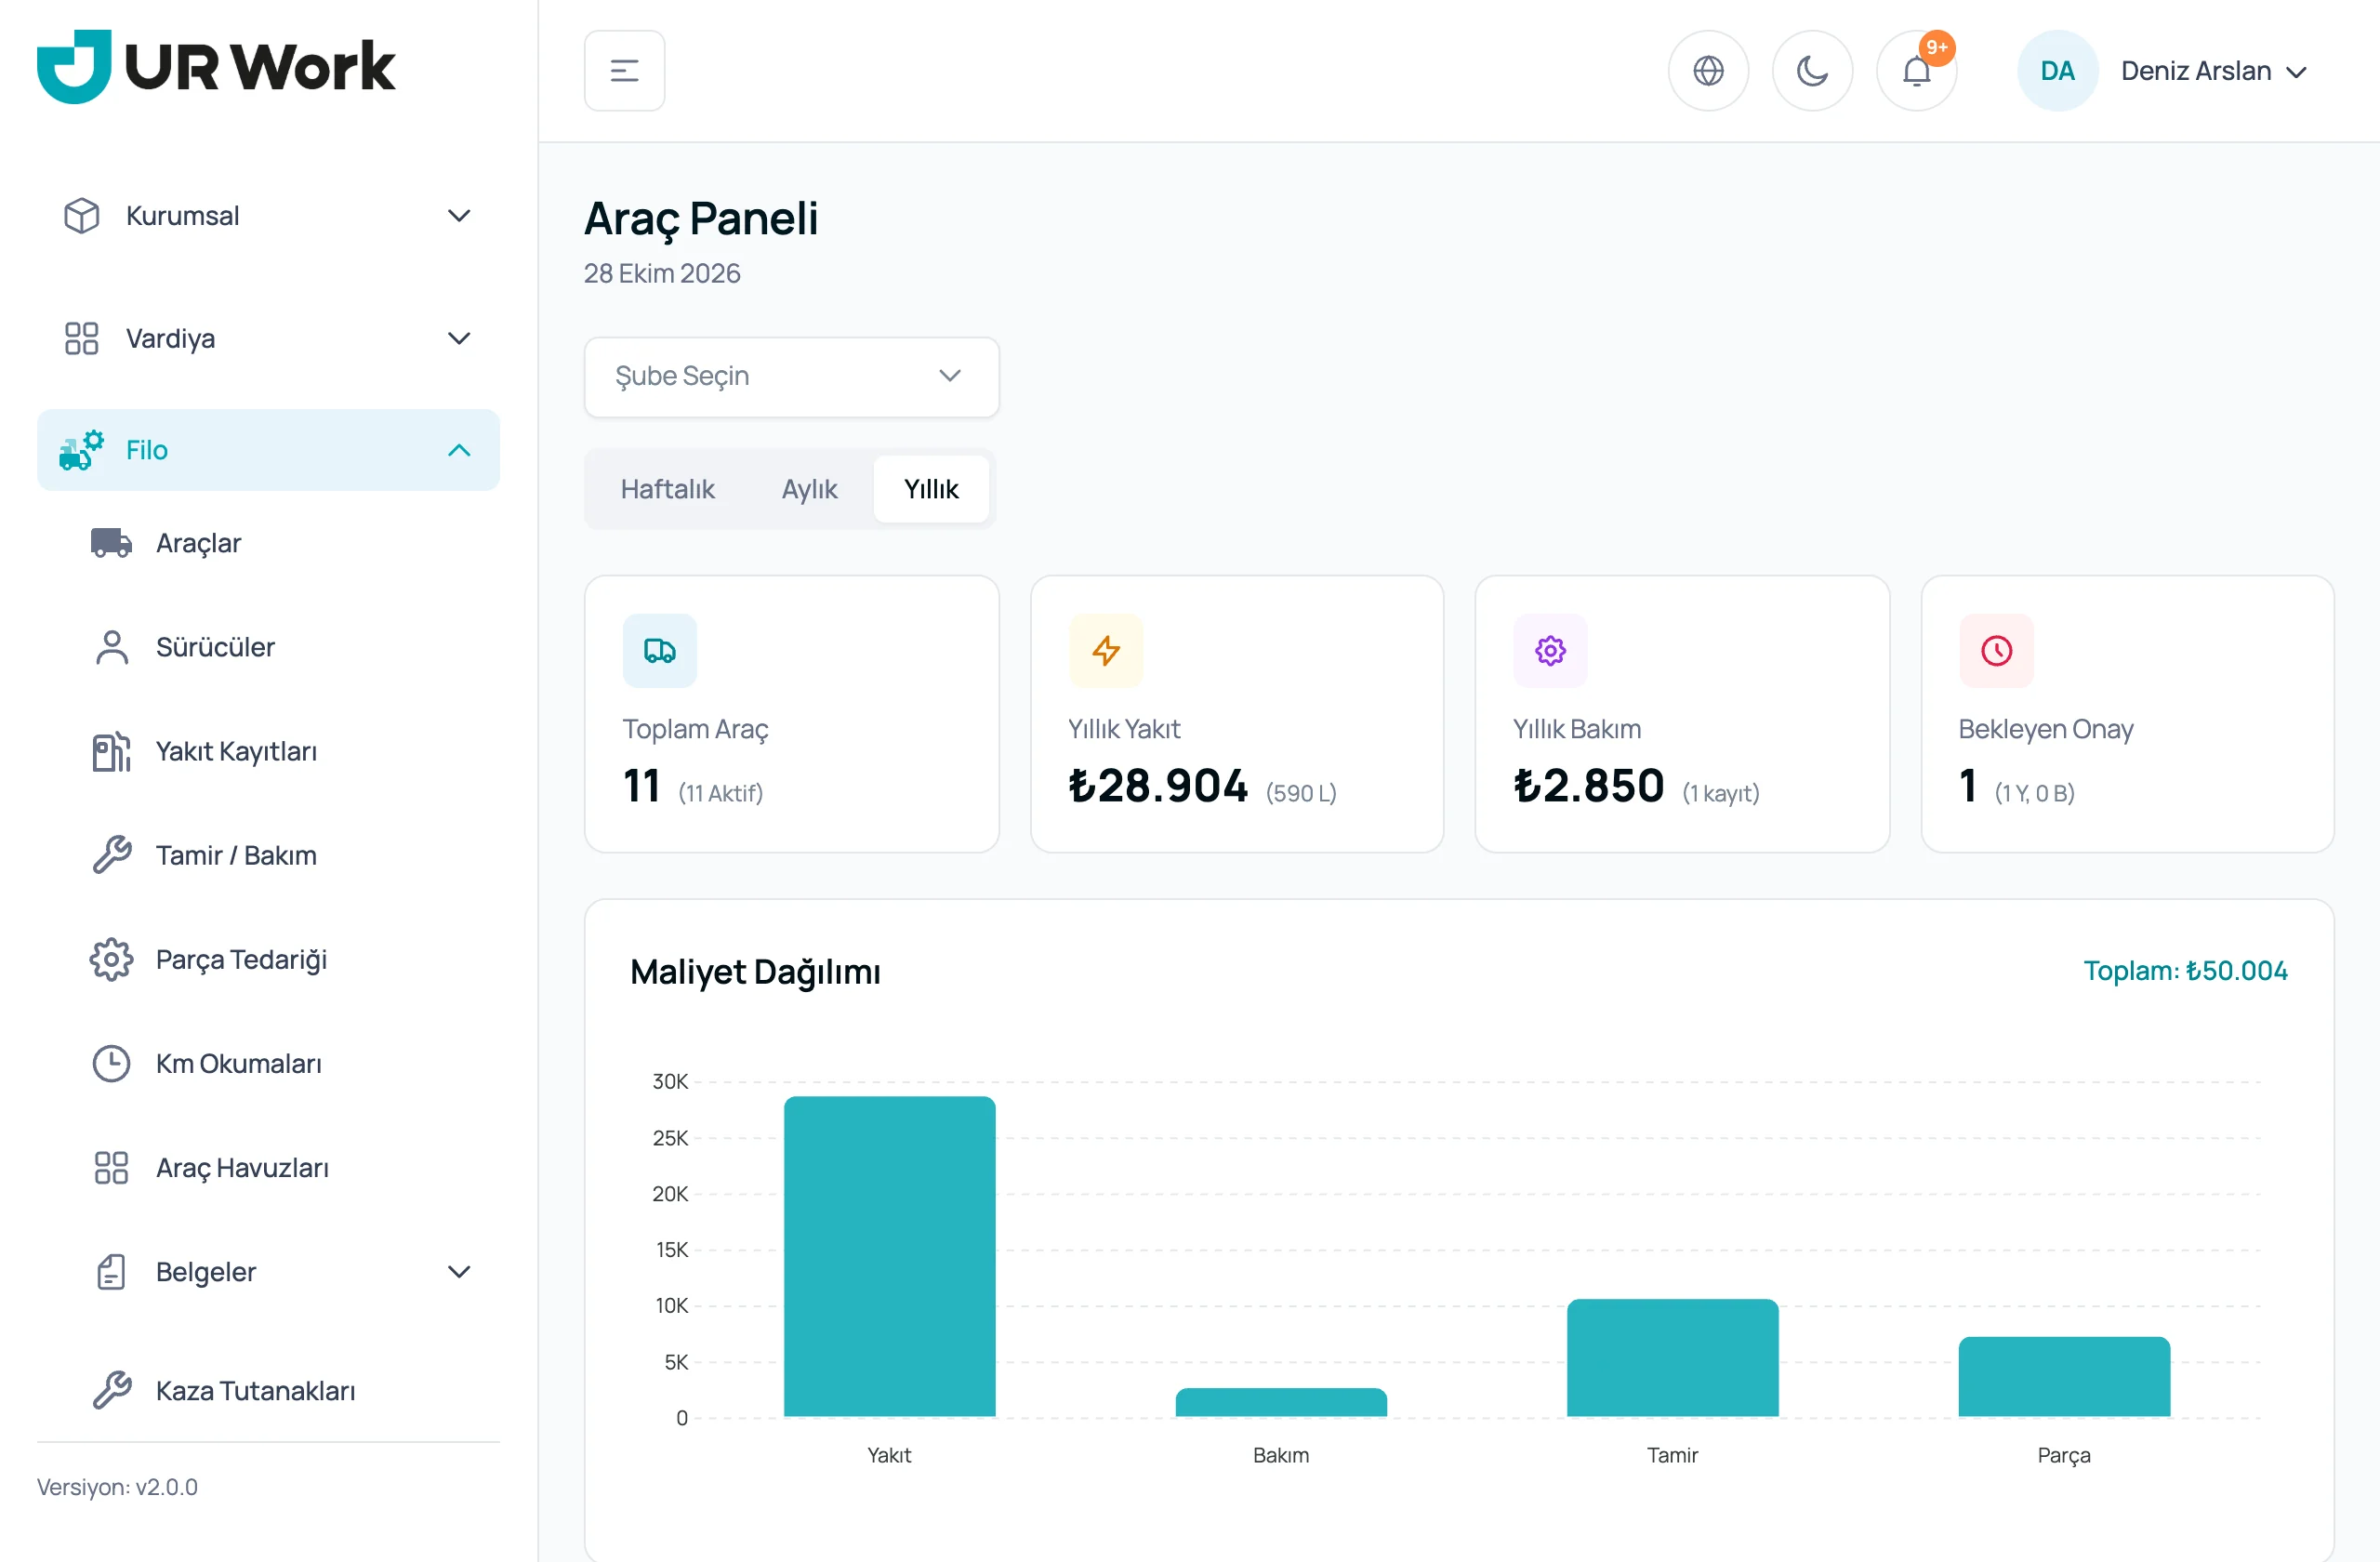Open Kaza Tutanakları via wrench icon
2380x1562 pixels.
pos(111,1391)
